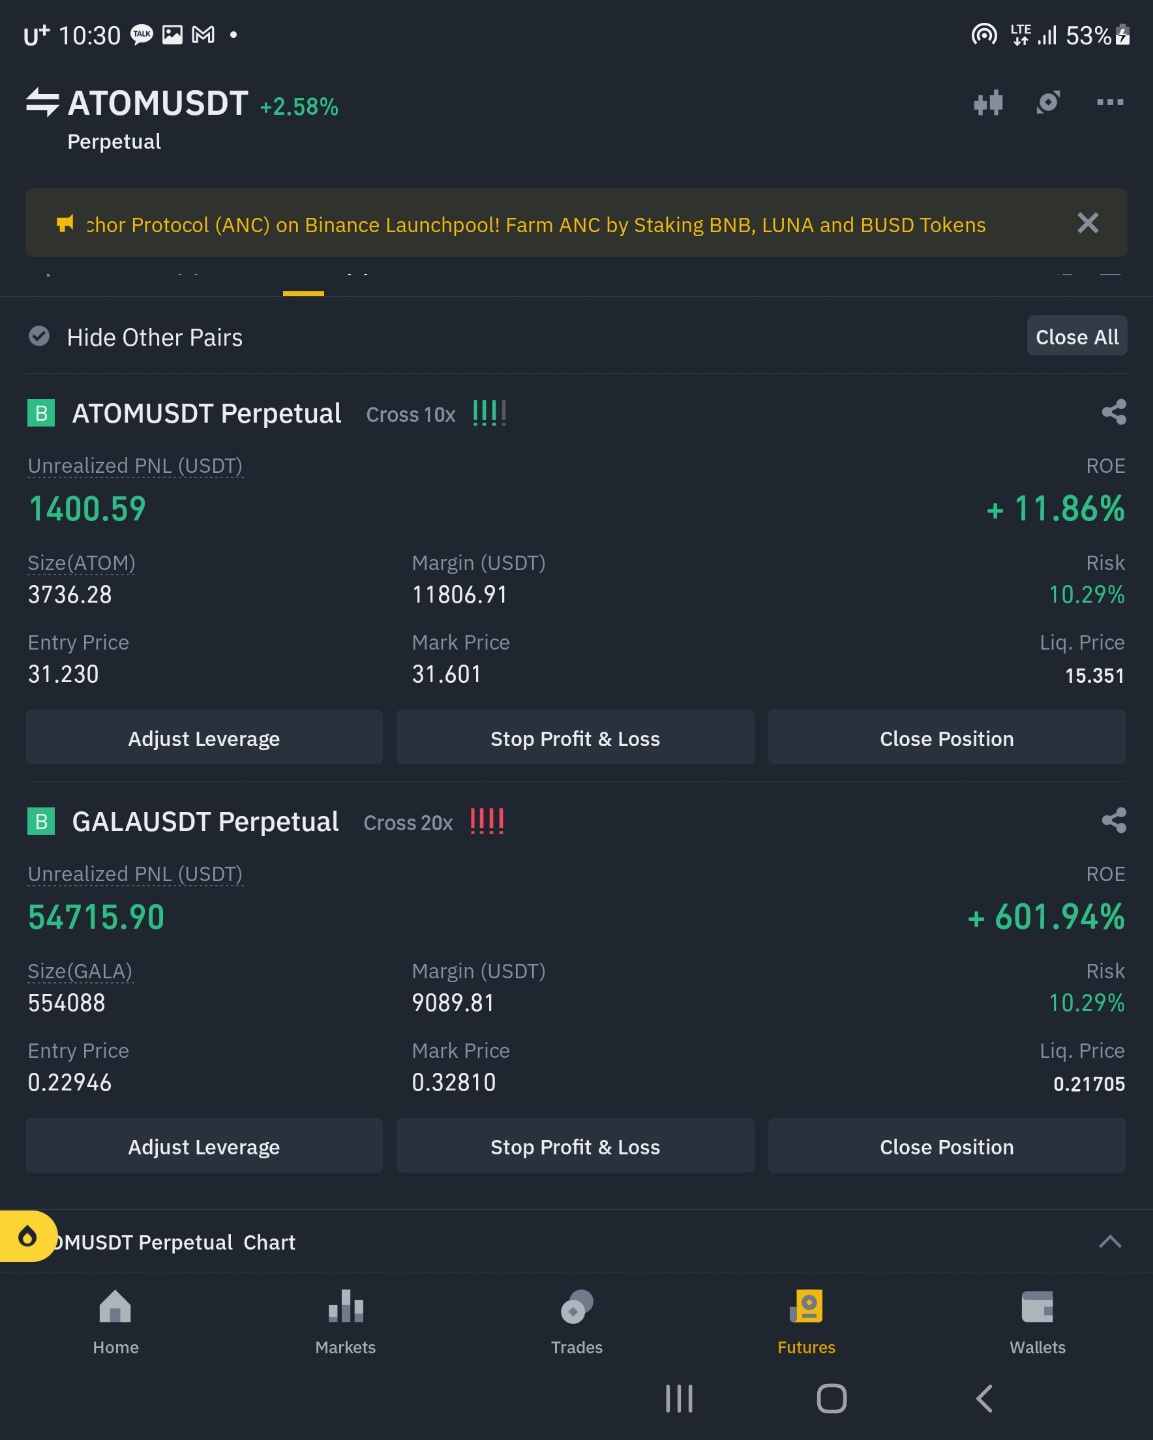1153x1440 pixels.
Task: Toggle the Hide Other Pairs checkbox
Action: (39, 337)
